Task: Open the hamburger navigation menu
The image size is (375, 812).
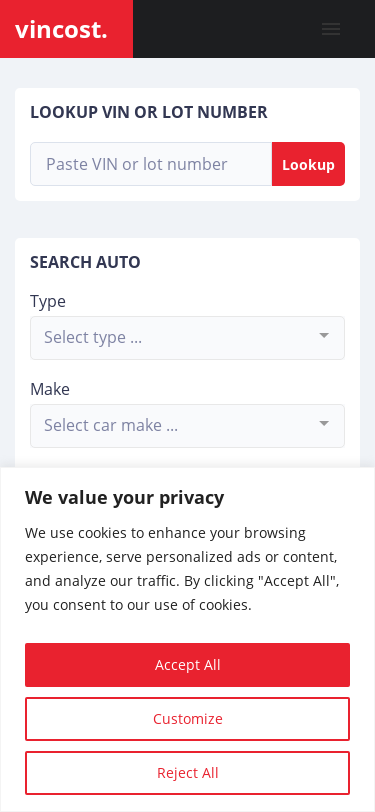Action: 331,28
